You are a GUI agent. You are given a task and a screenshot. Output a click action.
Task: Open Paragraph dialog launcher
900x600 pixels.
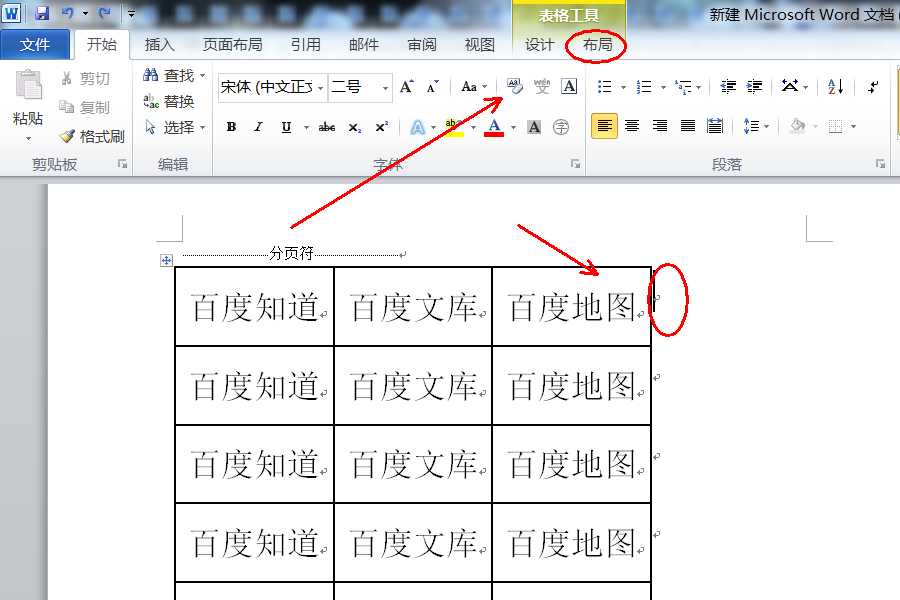pos(880,164)
